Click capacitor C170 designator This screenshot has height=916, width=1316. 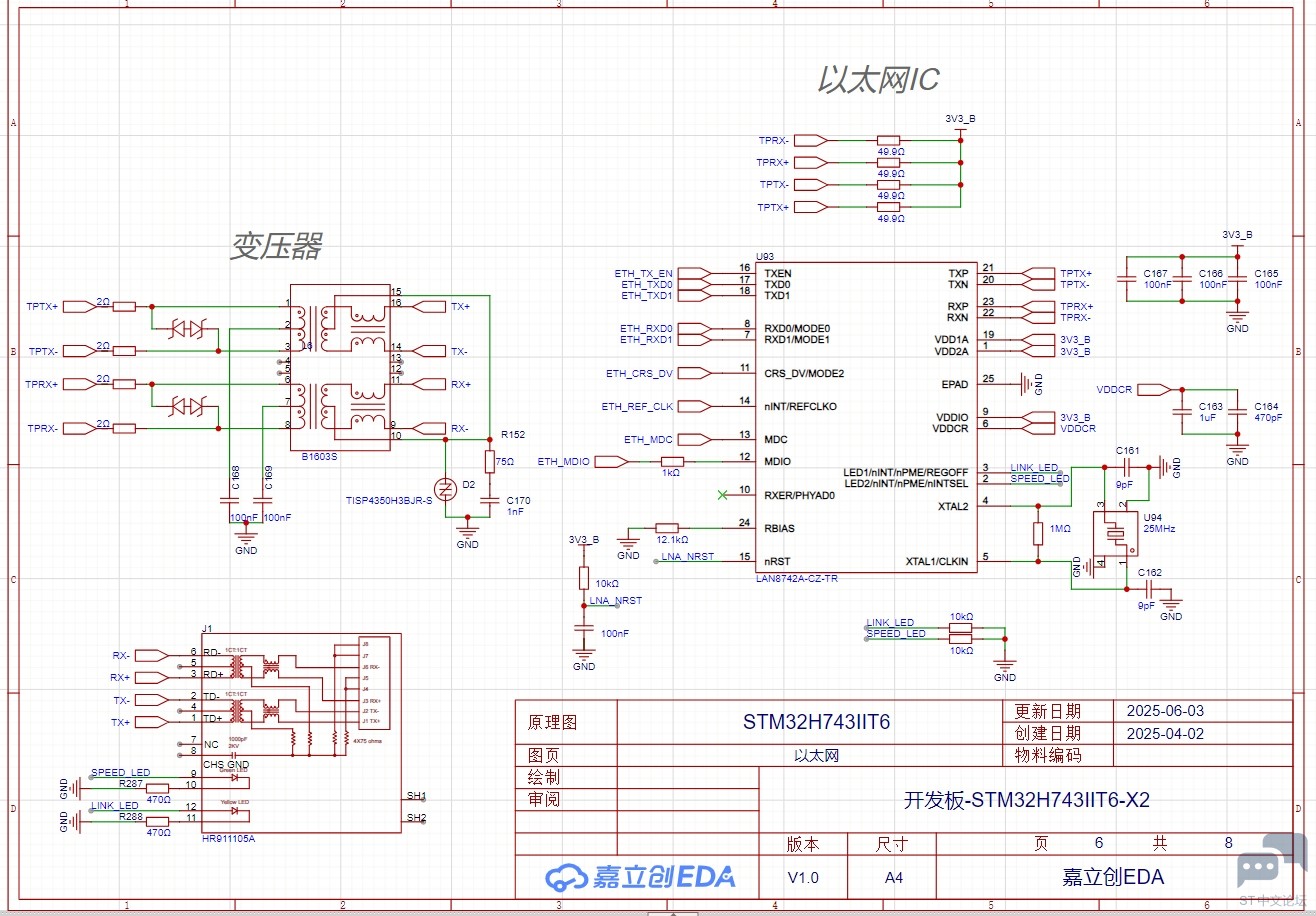click(519, 500)
